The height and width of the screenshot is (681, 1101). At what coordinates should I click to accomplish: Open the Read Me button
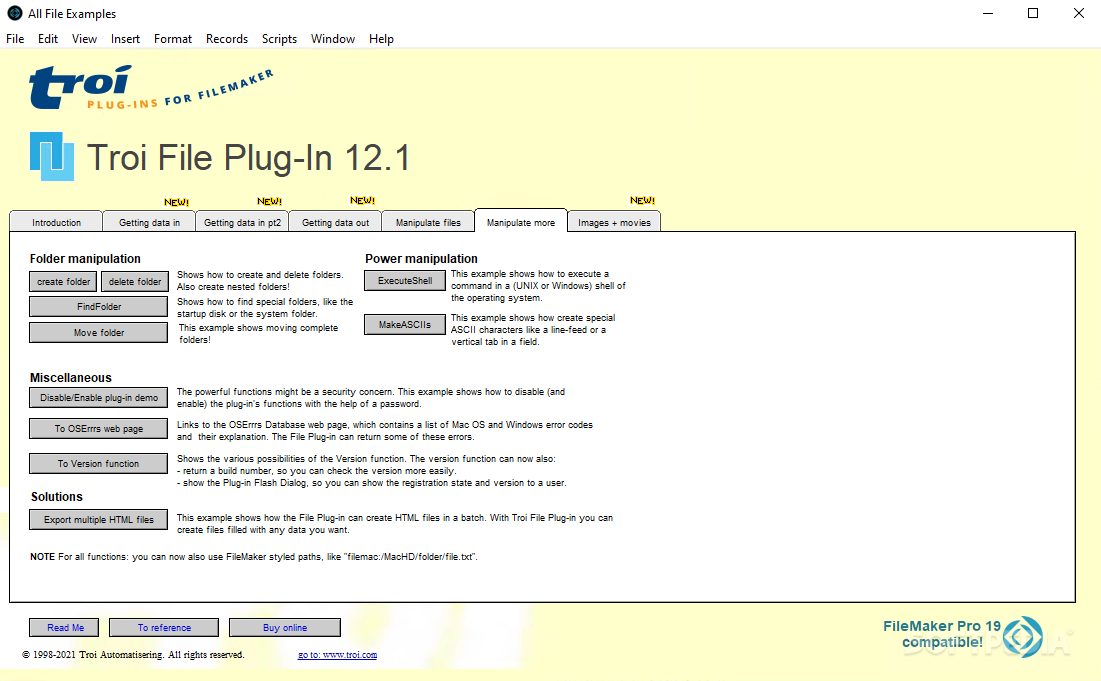(64, 628)
